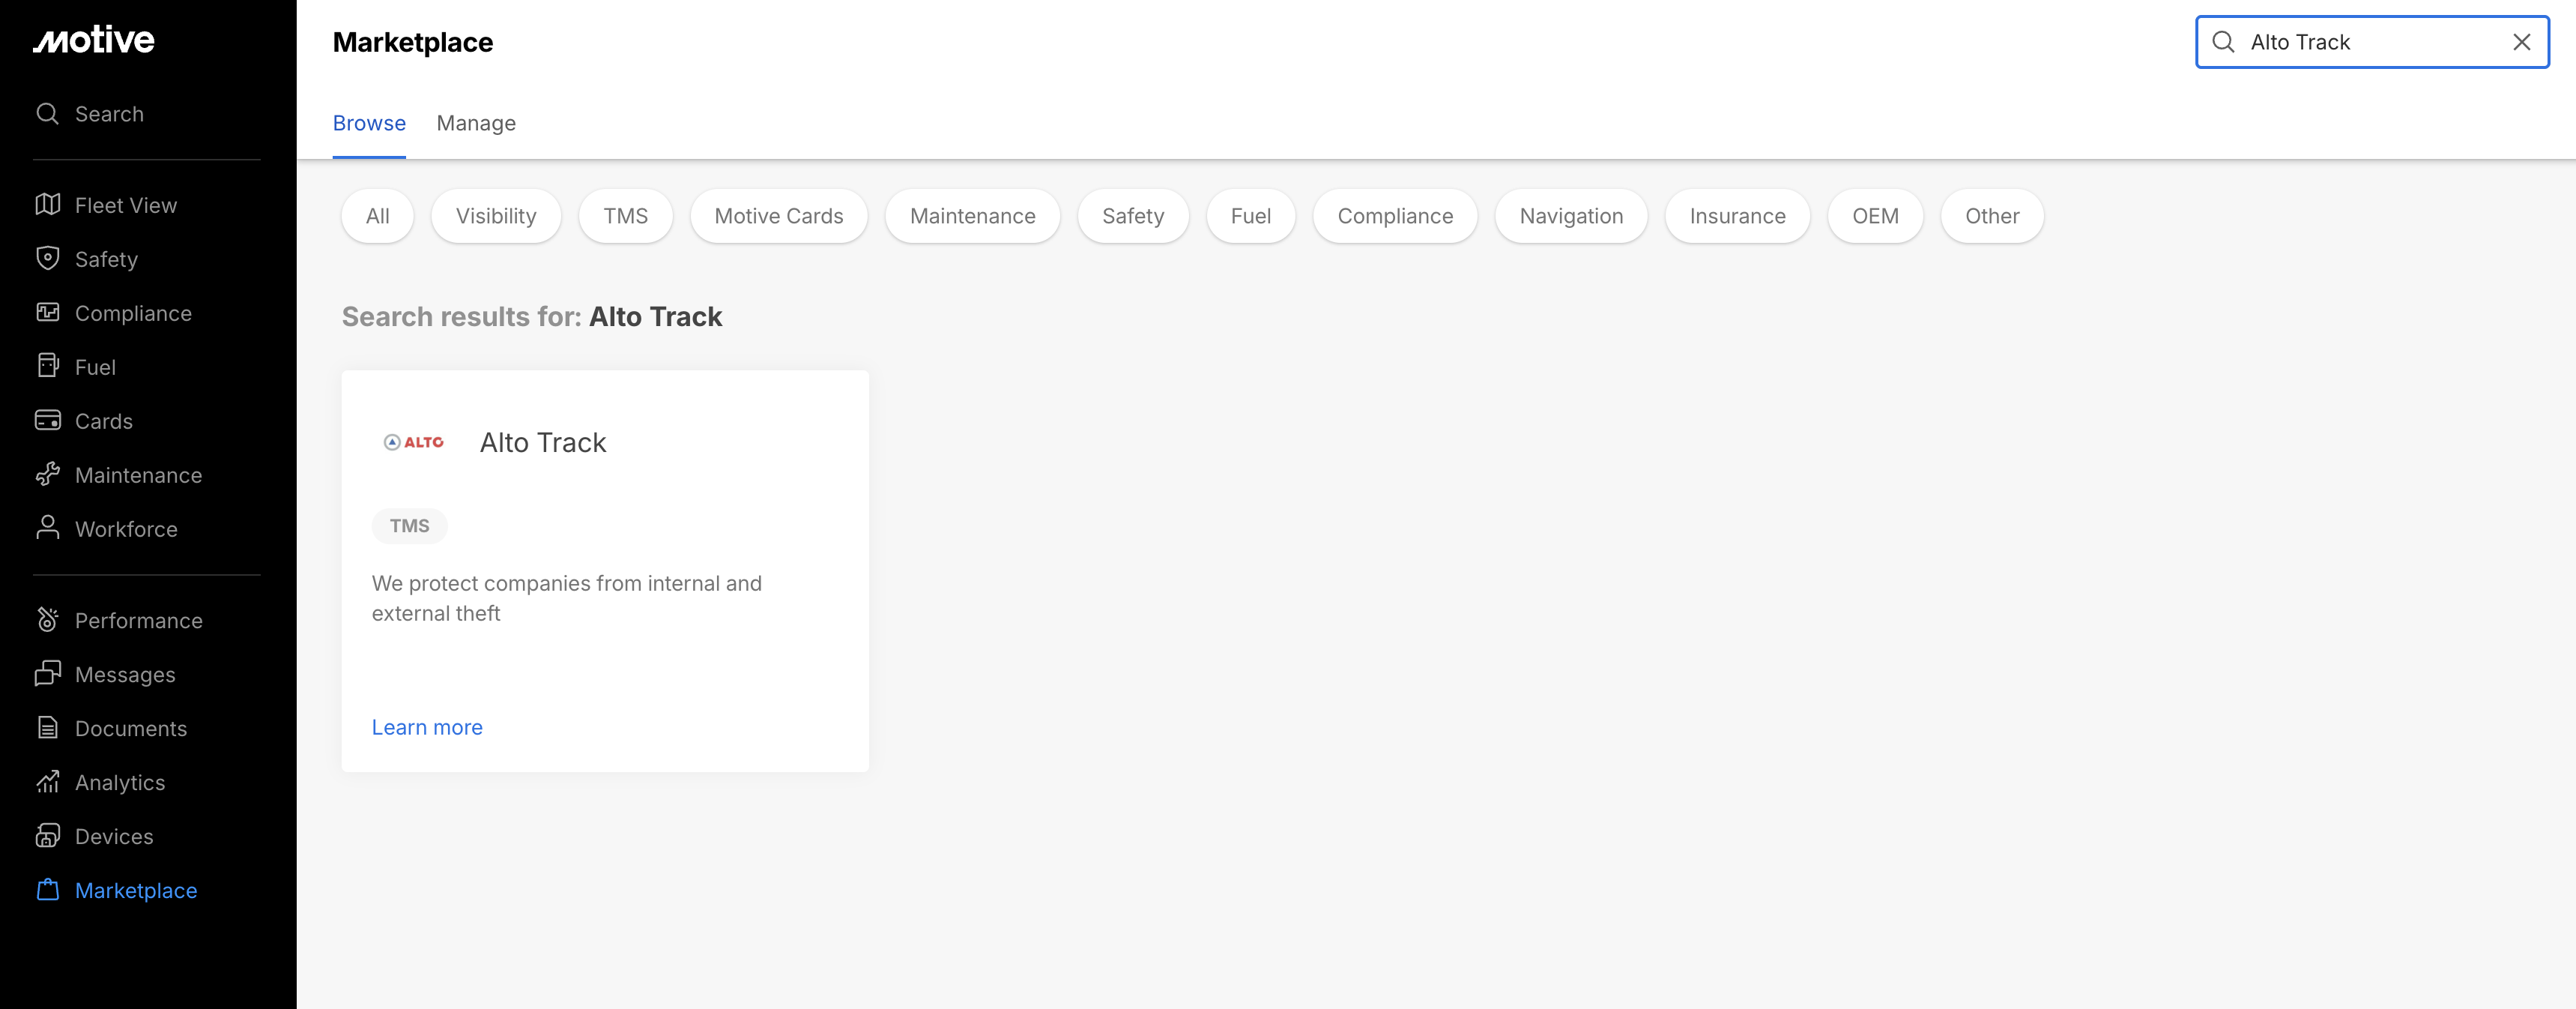Image resolution: width=2576 pixels, height=1009 pixels.
Task: Filter by Compliance category chip
Action: [x=1395, y=216]
